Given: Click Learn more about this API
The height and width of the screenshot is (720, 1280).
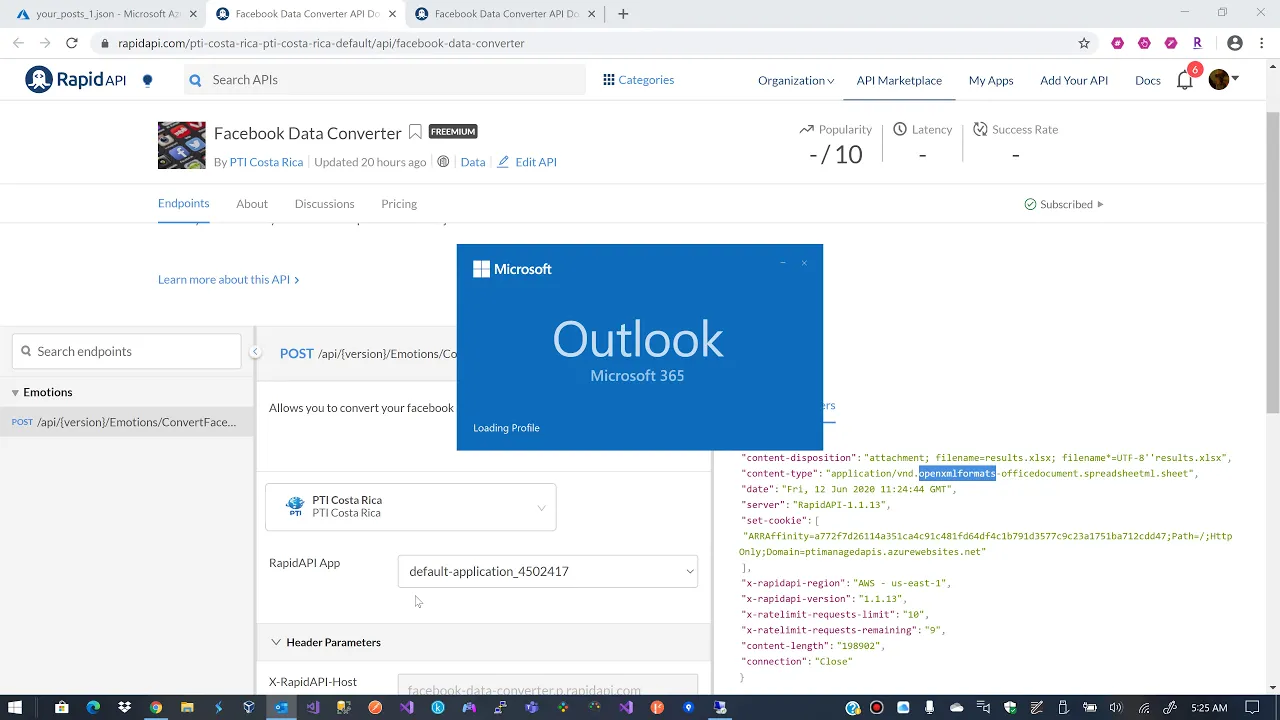Looking at the screenshot, I should click(228, 280).
